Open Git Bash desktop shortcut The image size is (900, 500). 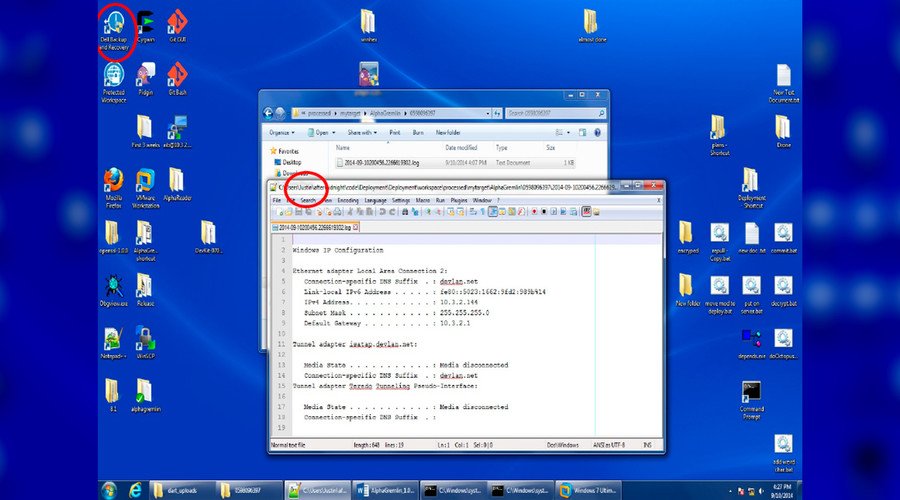tap(177, 75)
